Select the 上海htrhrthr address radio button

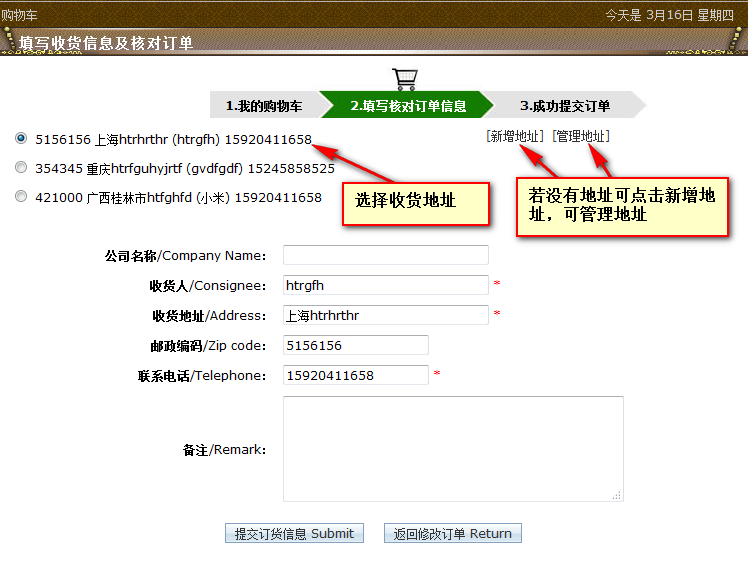point(21,138)
